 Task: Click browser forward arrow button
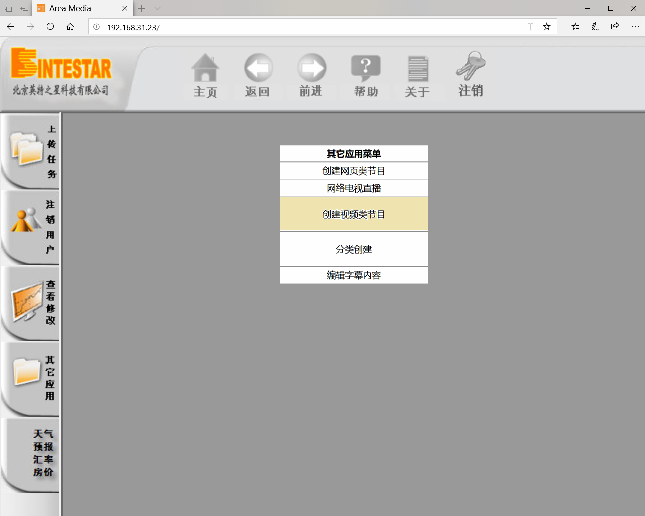pyautogui.click(x=30, y=27)
